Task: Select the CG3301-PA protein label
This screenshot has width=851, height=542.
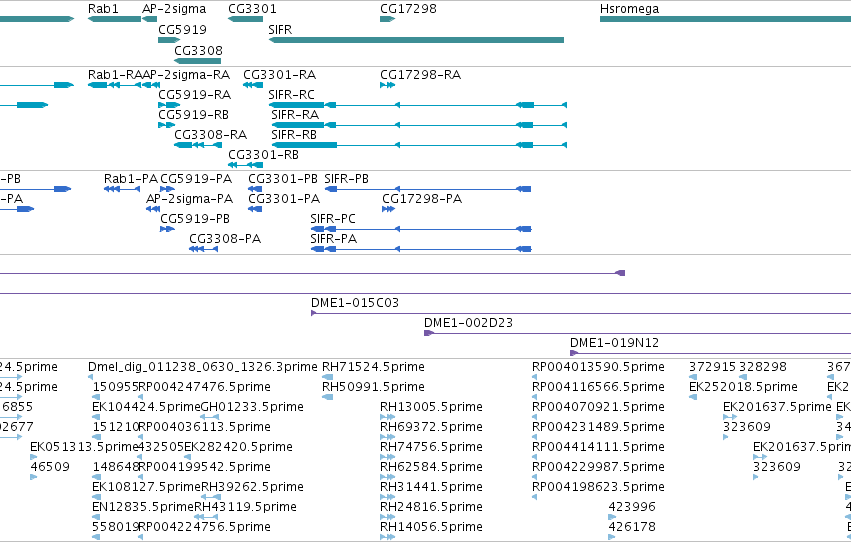Action: coord(284,199)
